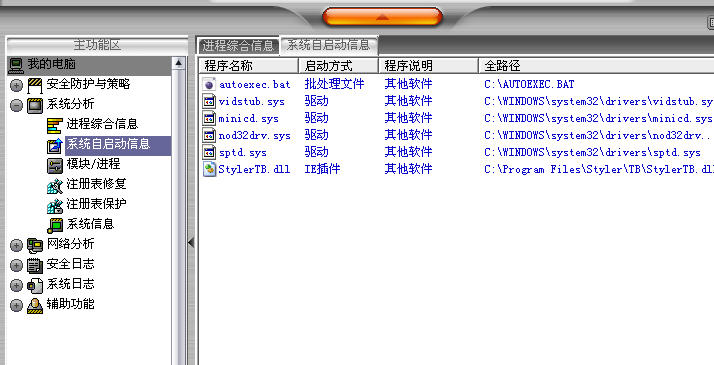The image size is (714, 365).
Task: Expand the 安全防护与策略 node
Action: point(16,85)
